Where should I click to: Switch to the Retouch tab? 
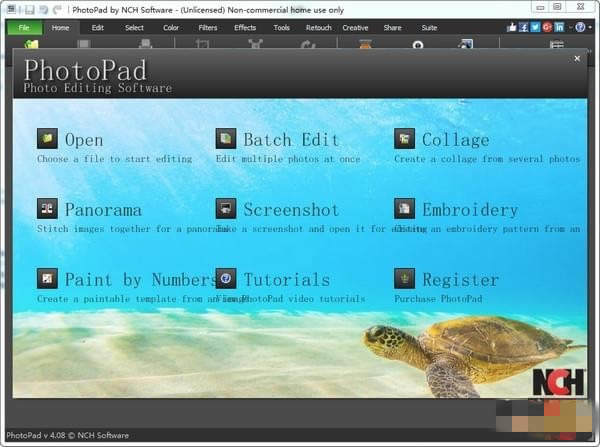[x=318, y=28]
